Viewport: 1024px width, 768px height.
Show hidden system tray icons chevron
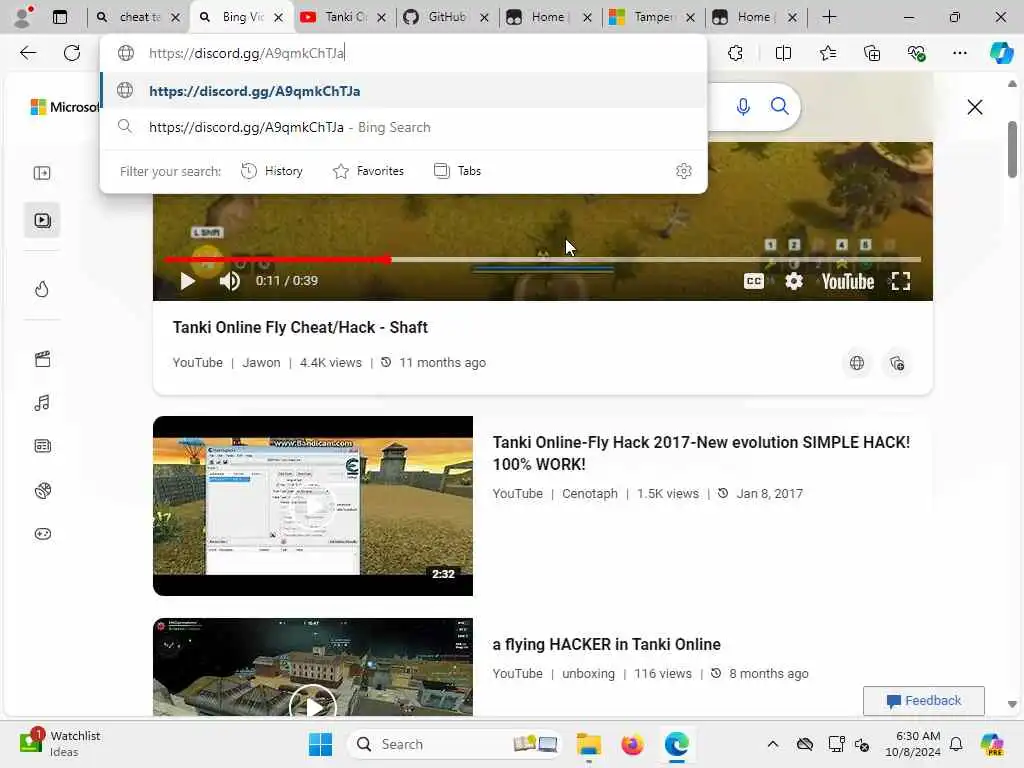pyautogui.click(x=773, y=744)
